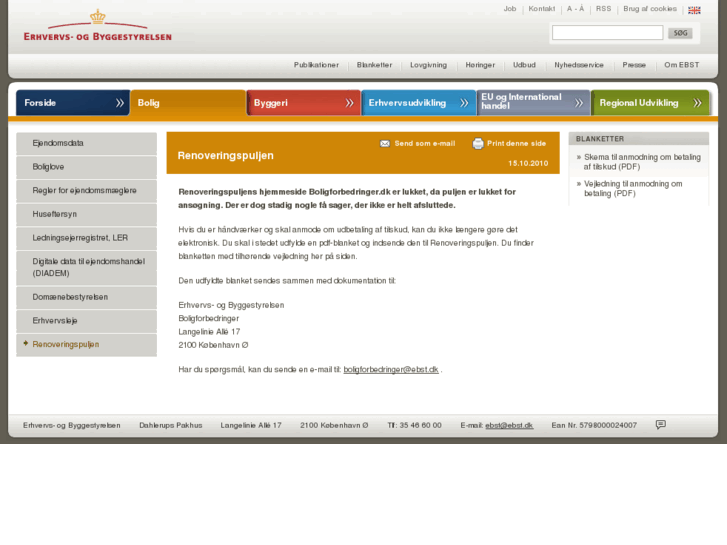The image size is (727, 545).
Task: Open Publikationer in the top menu
Action: [316, 65]
